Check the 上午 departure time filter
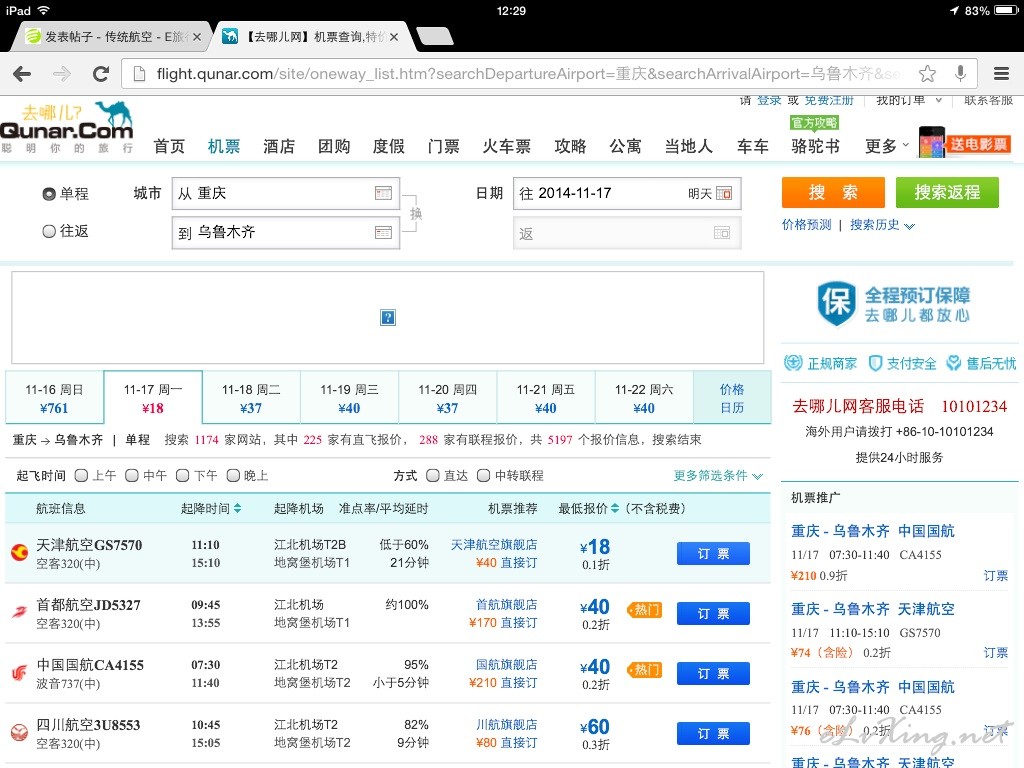Screen dimensions: 1024x768 click(x=82, y=476)
